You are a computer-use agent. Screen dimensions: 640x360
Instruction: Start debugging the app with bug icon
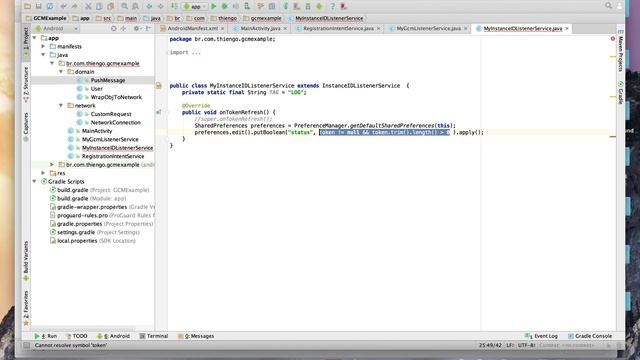pos(224,6)
